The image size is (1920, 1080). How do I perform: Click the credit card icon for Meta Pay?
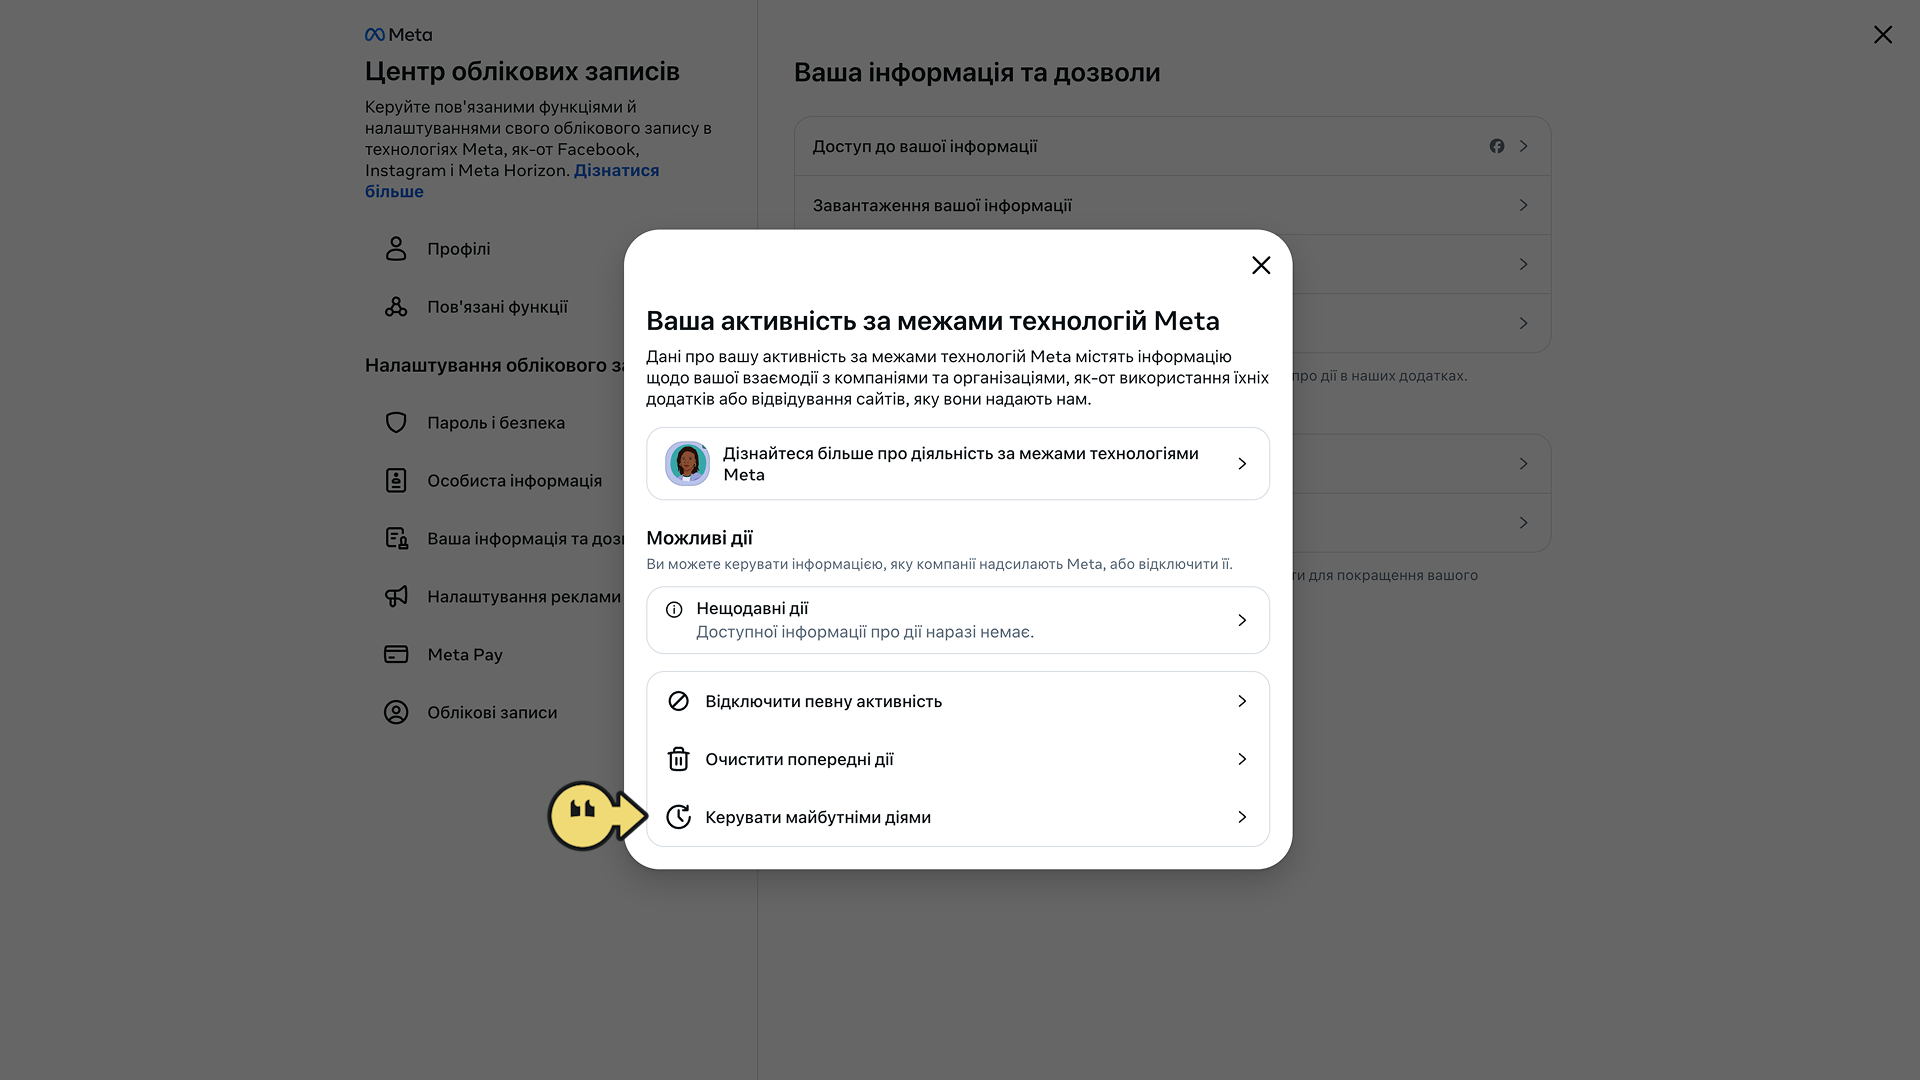[x=396, y=655]
